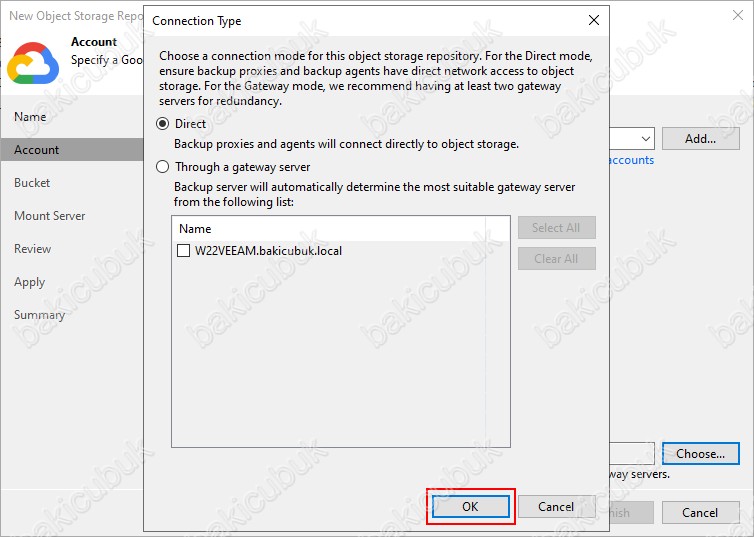Cancel the New Object Storage Repository wizard
Viewport: 754px width, 537px height.
coord(701,512)
